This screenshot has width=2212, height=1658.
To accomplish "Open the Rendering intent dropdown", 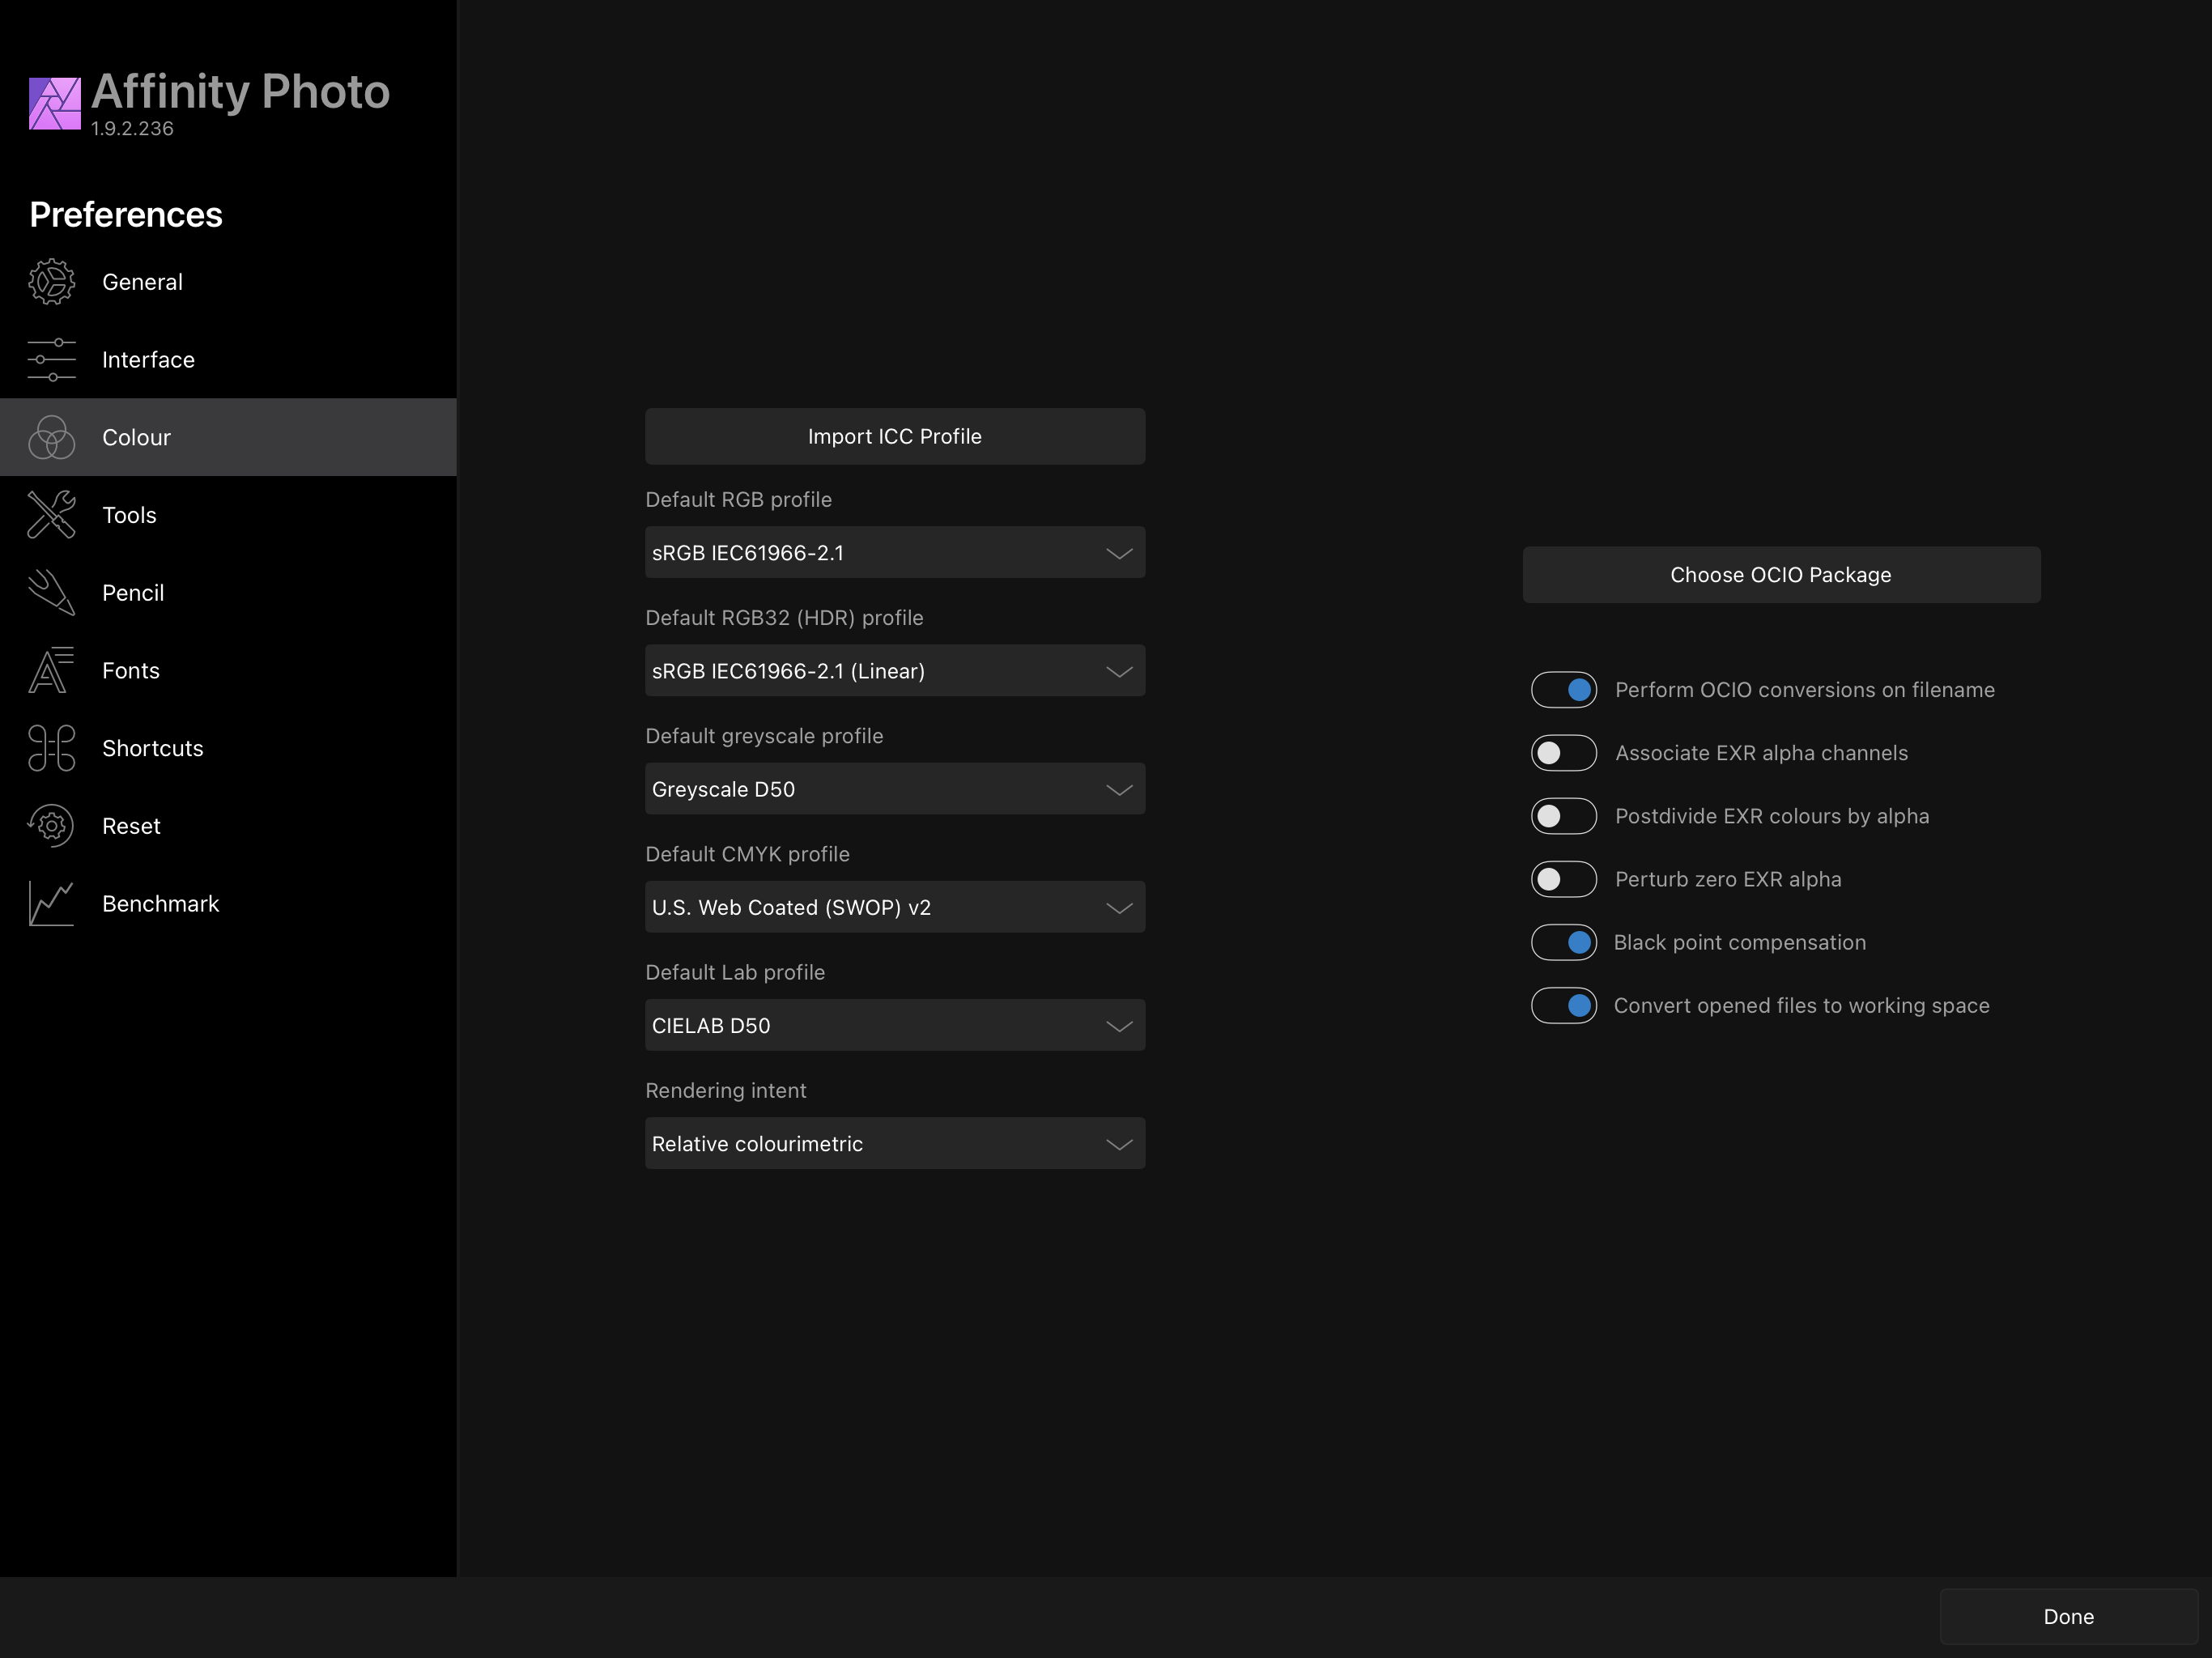I will (895, 1144).
